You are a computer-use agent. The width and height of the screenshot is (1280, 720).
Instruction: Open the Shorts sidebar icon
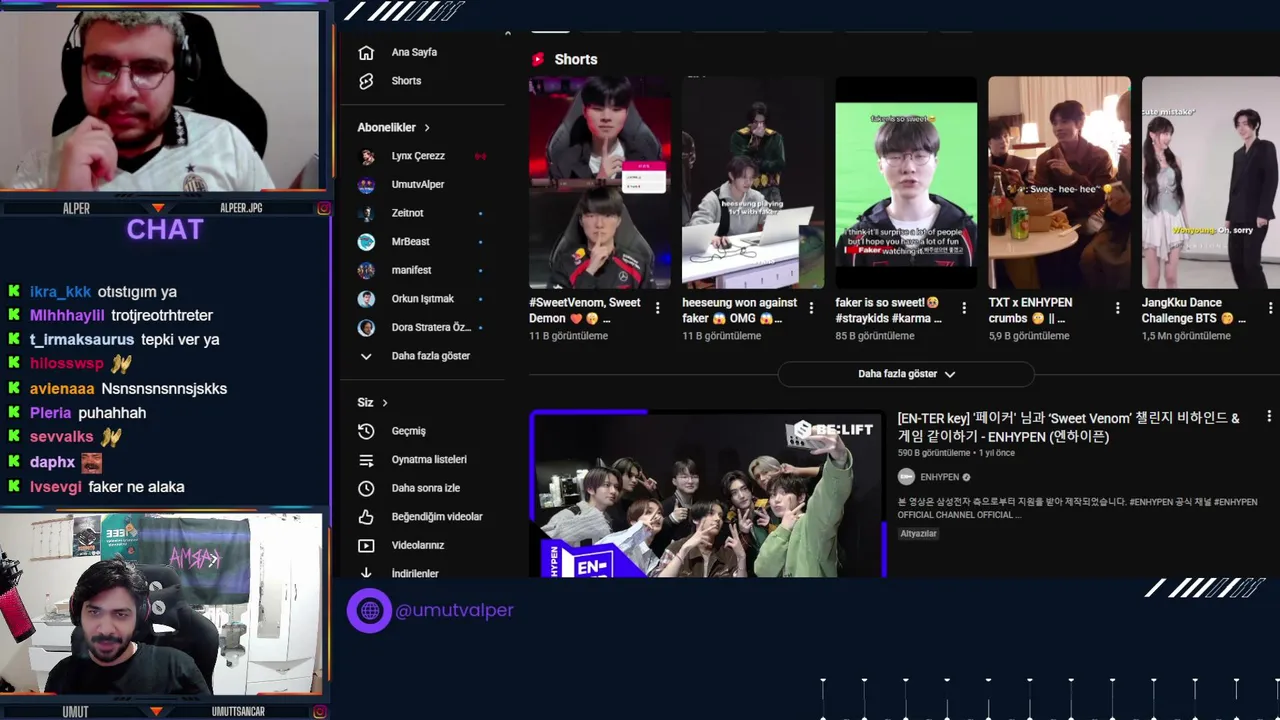(366, 81)
